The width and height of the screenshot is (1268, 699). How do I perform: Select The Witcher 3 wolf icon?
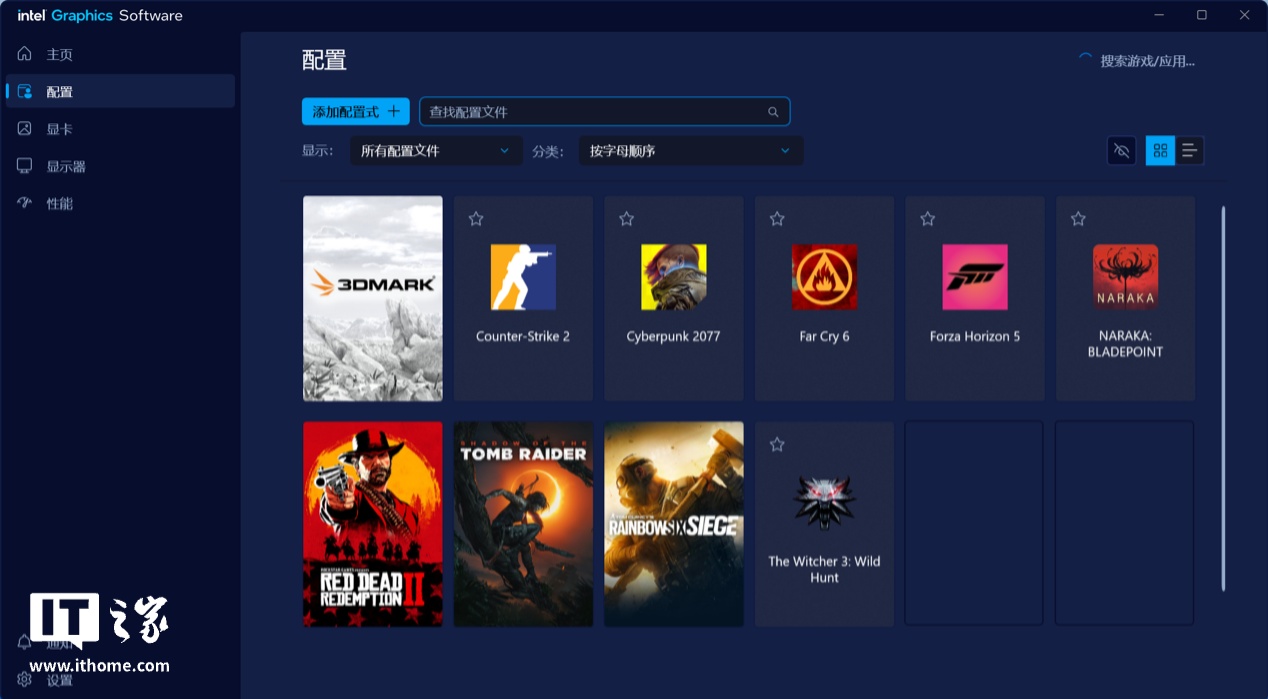click(824, 502)
